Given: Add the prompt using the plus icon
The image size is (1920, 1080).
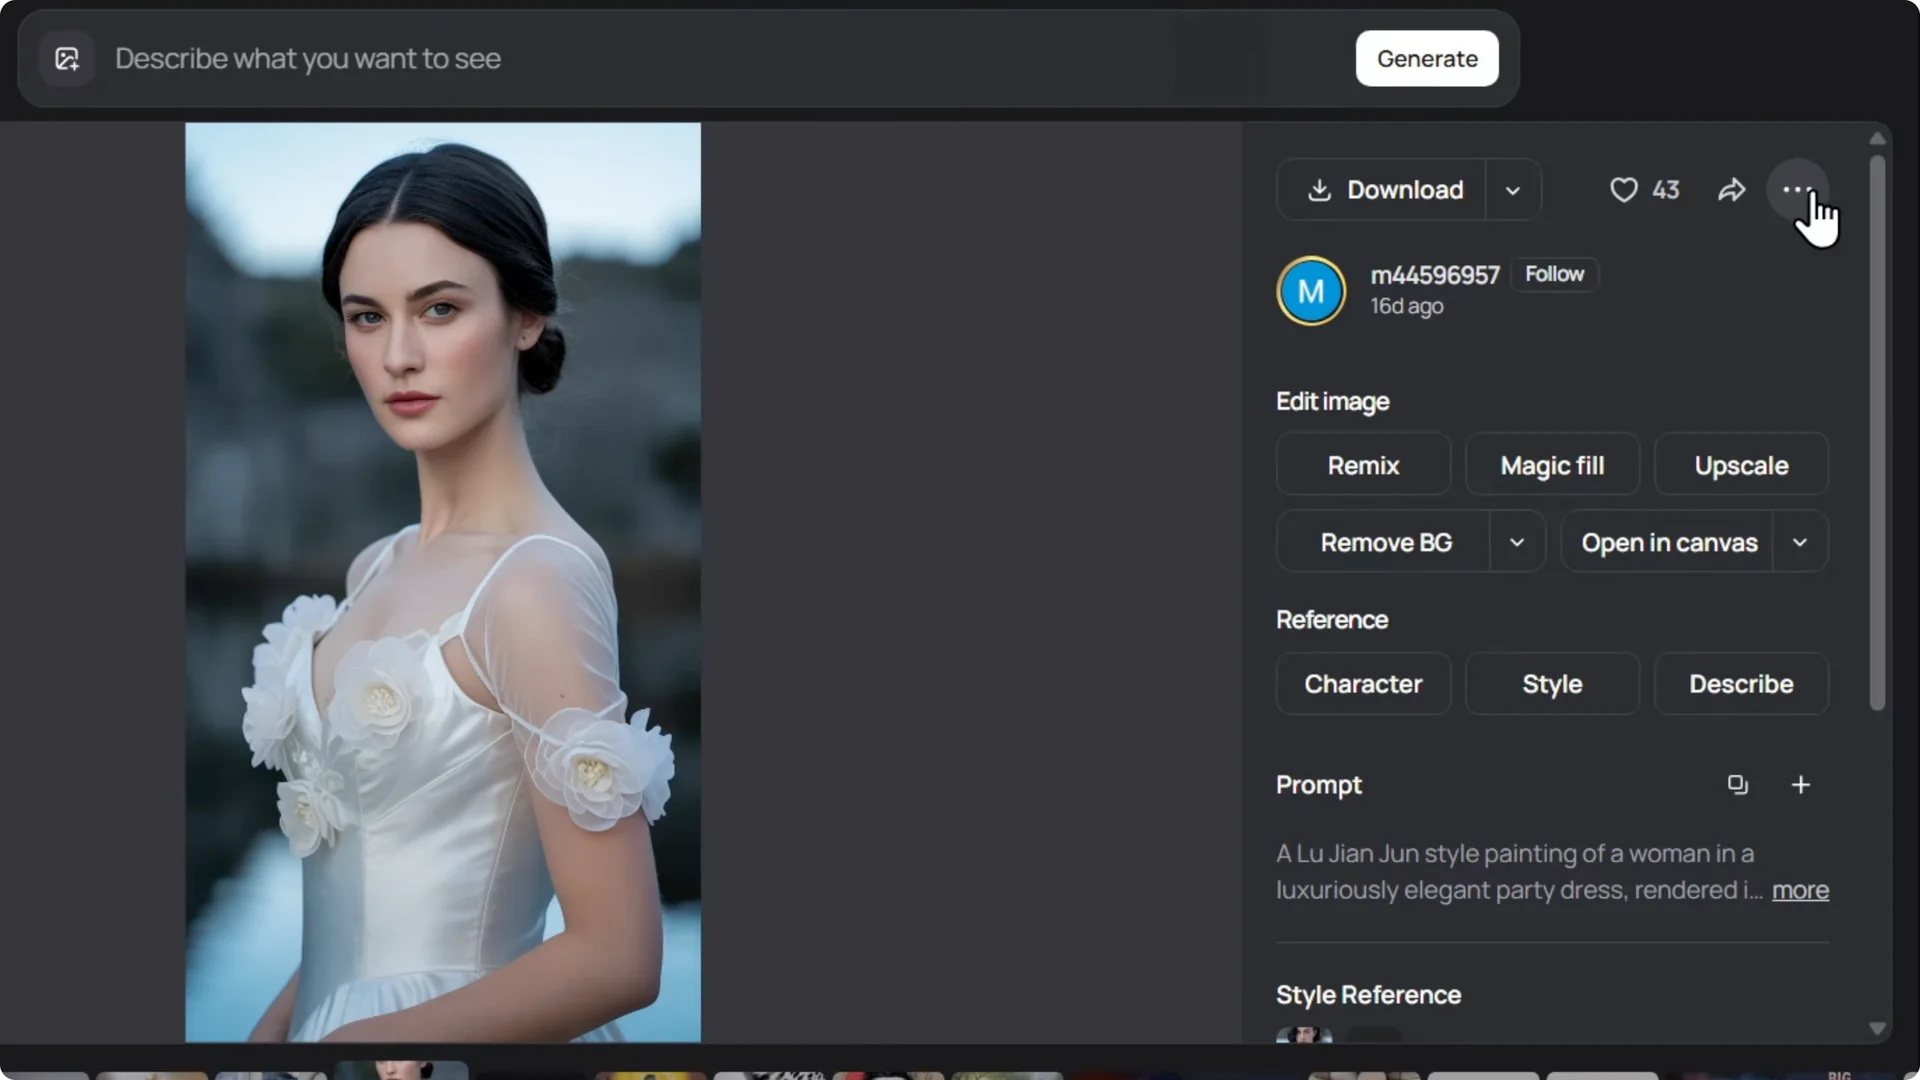Looking at the screenshot, I should 1800,784.
